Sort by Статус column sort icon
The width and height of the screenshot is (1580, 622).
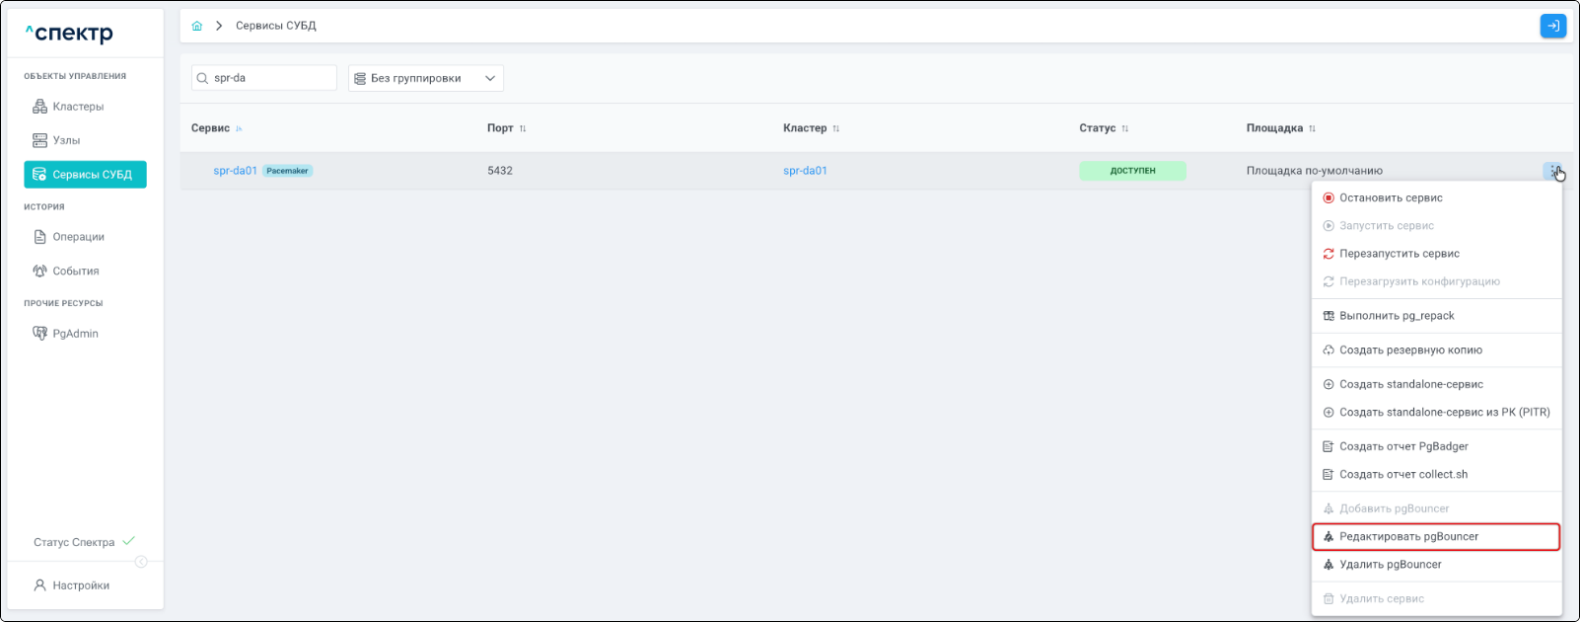coord(1125,129)
